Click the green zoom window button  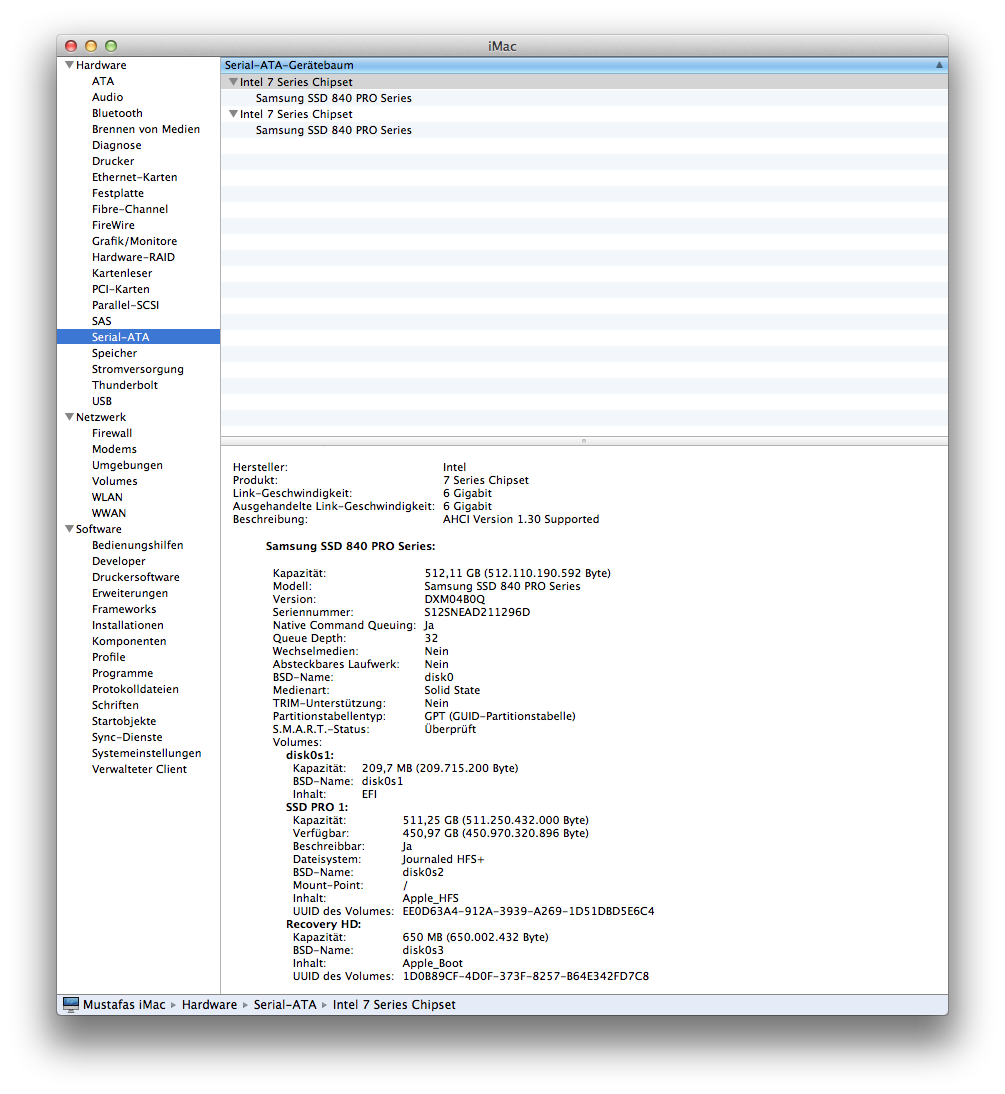coord(111,46)
